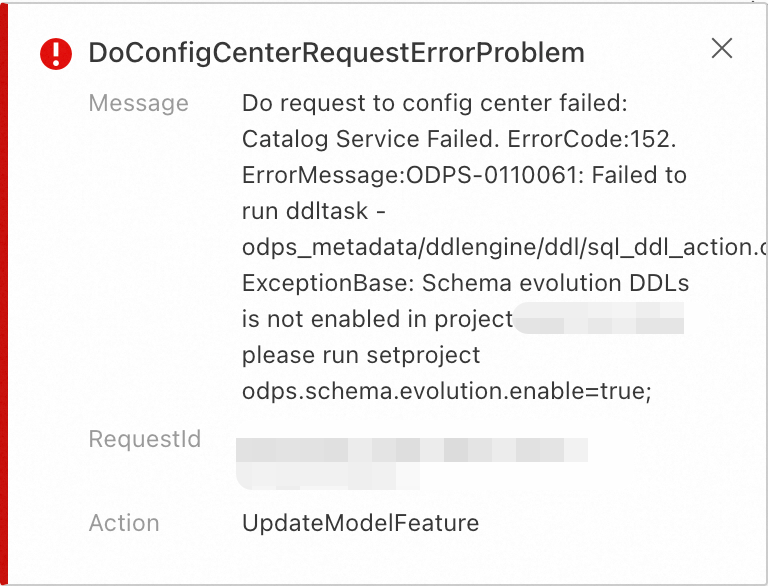Click the "ExceptionBase: Schema evolution DDLs" line
The width and height of the screenshot is (768, 586).
pos(465,283)
